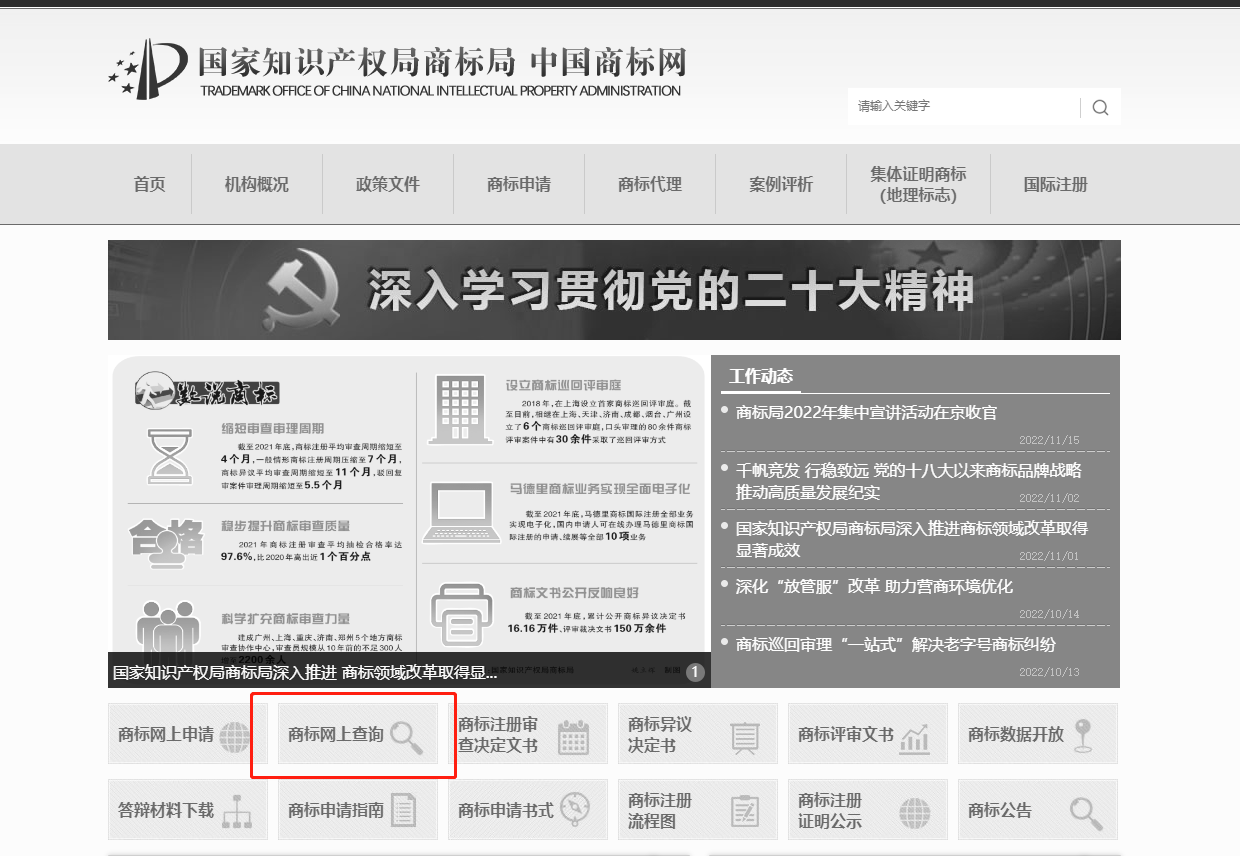Click presentation board icon on 商标异议决定书
Screen dimensions: 1240x856
[745, 738]
